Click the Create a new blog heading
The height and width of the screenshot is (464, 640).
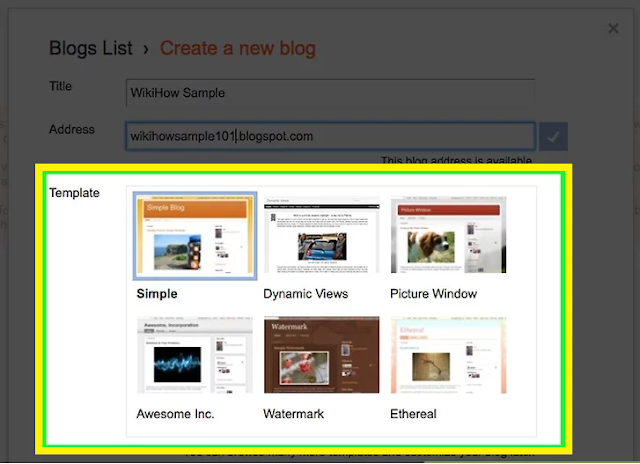(x=238, y=48)
